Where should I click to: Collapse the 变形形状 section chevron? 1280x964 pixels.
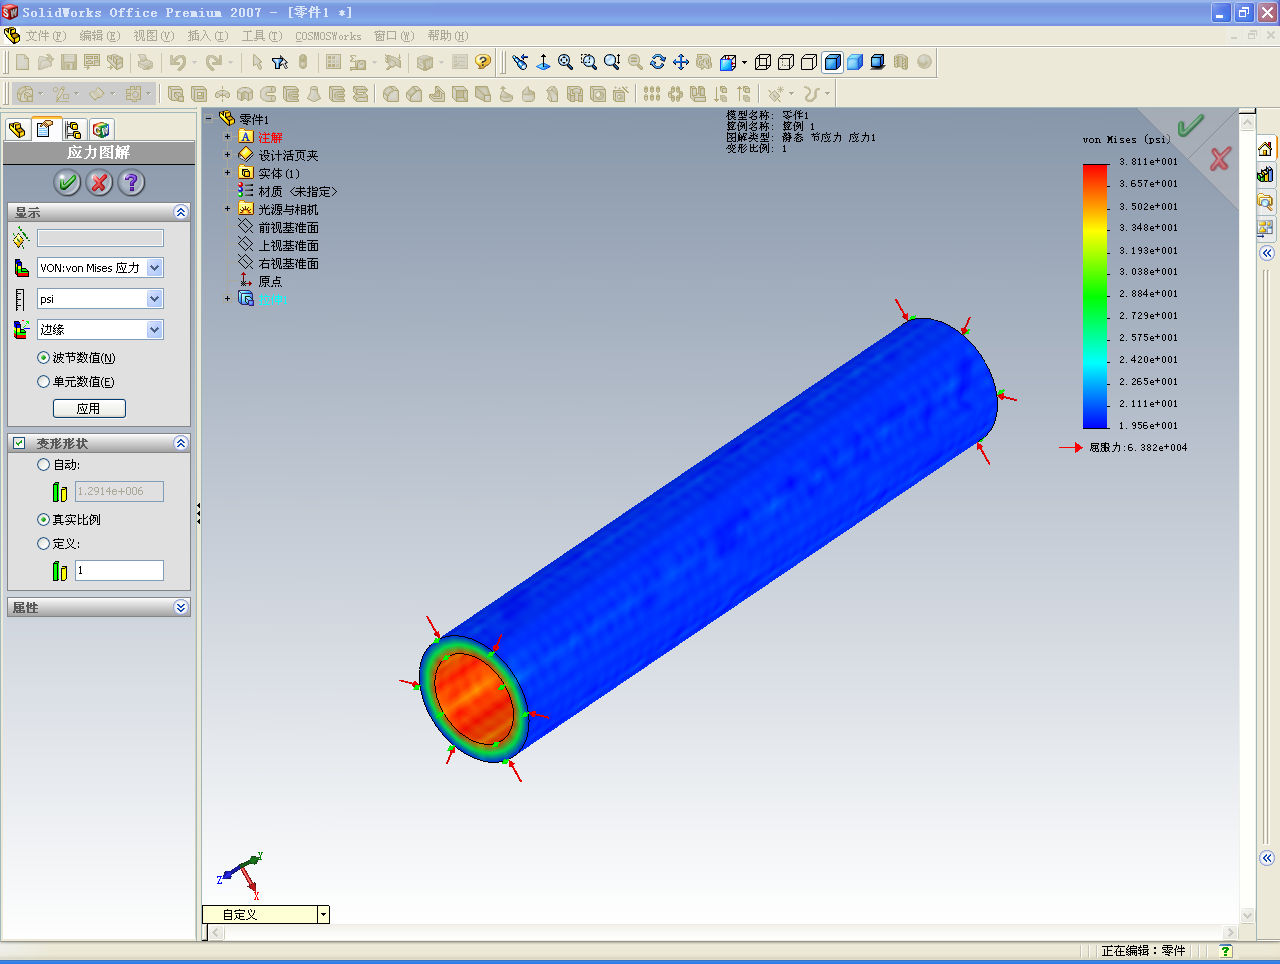point(181,443)
